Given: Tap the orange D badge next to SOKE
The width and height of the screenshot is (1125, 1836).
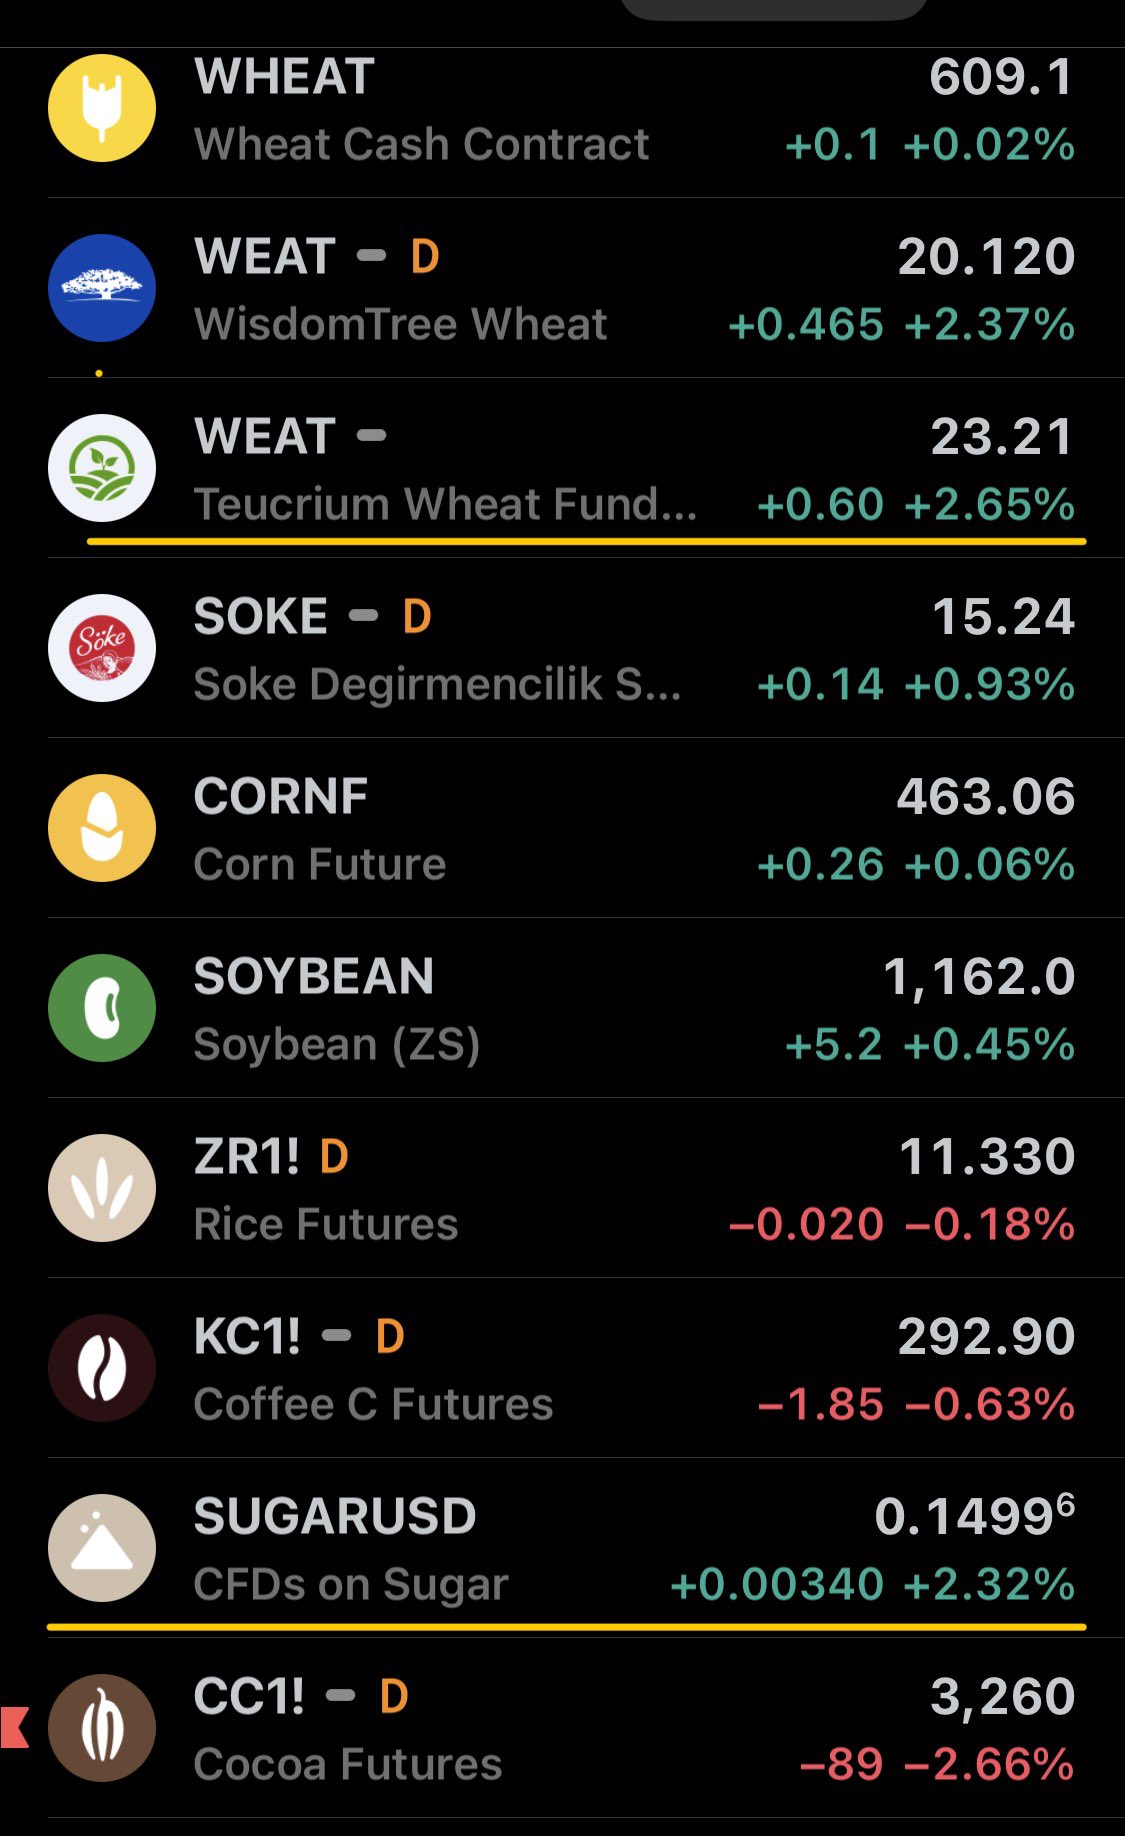Looking at the screenshot, I should click(417, 617).
